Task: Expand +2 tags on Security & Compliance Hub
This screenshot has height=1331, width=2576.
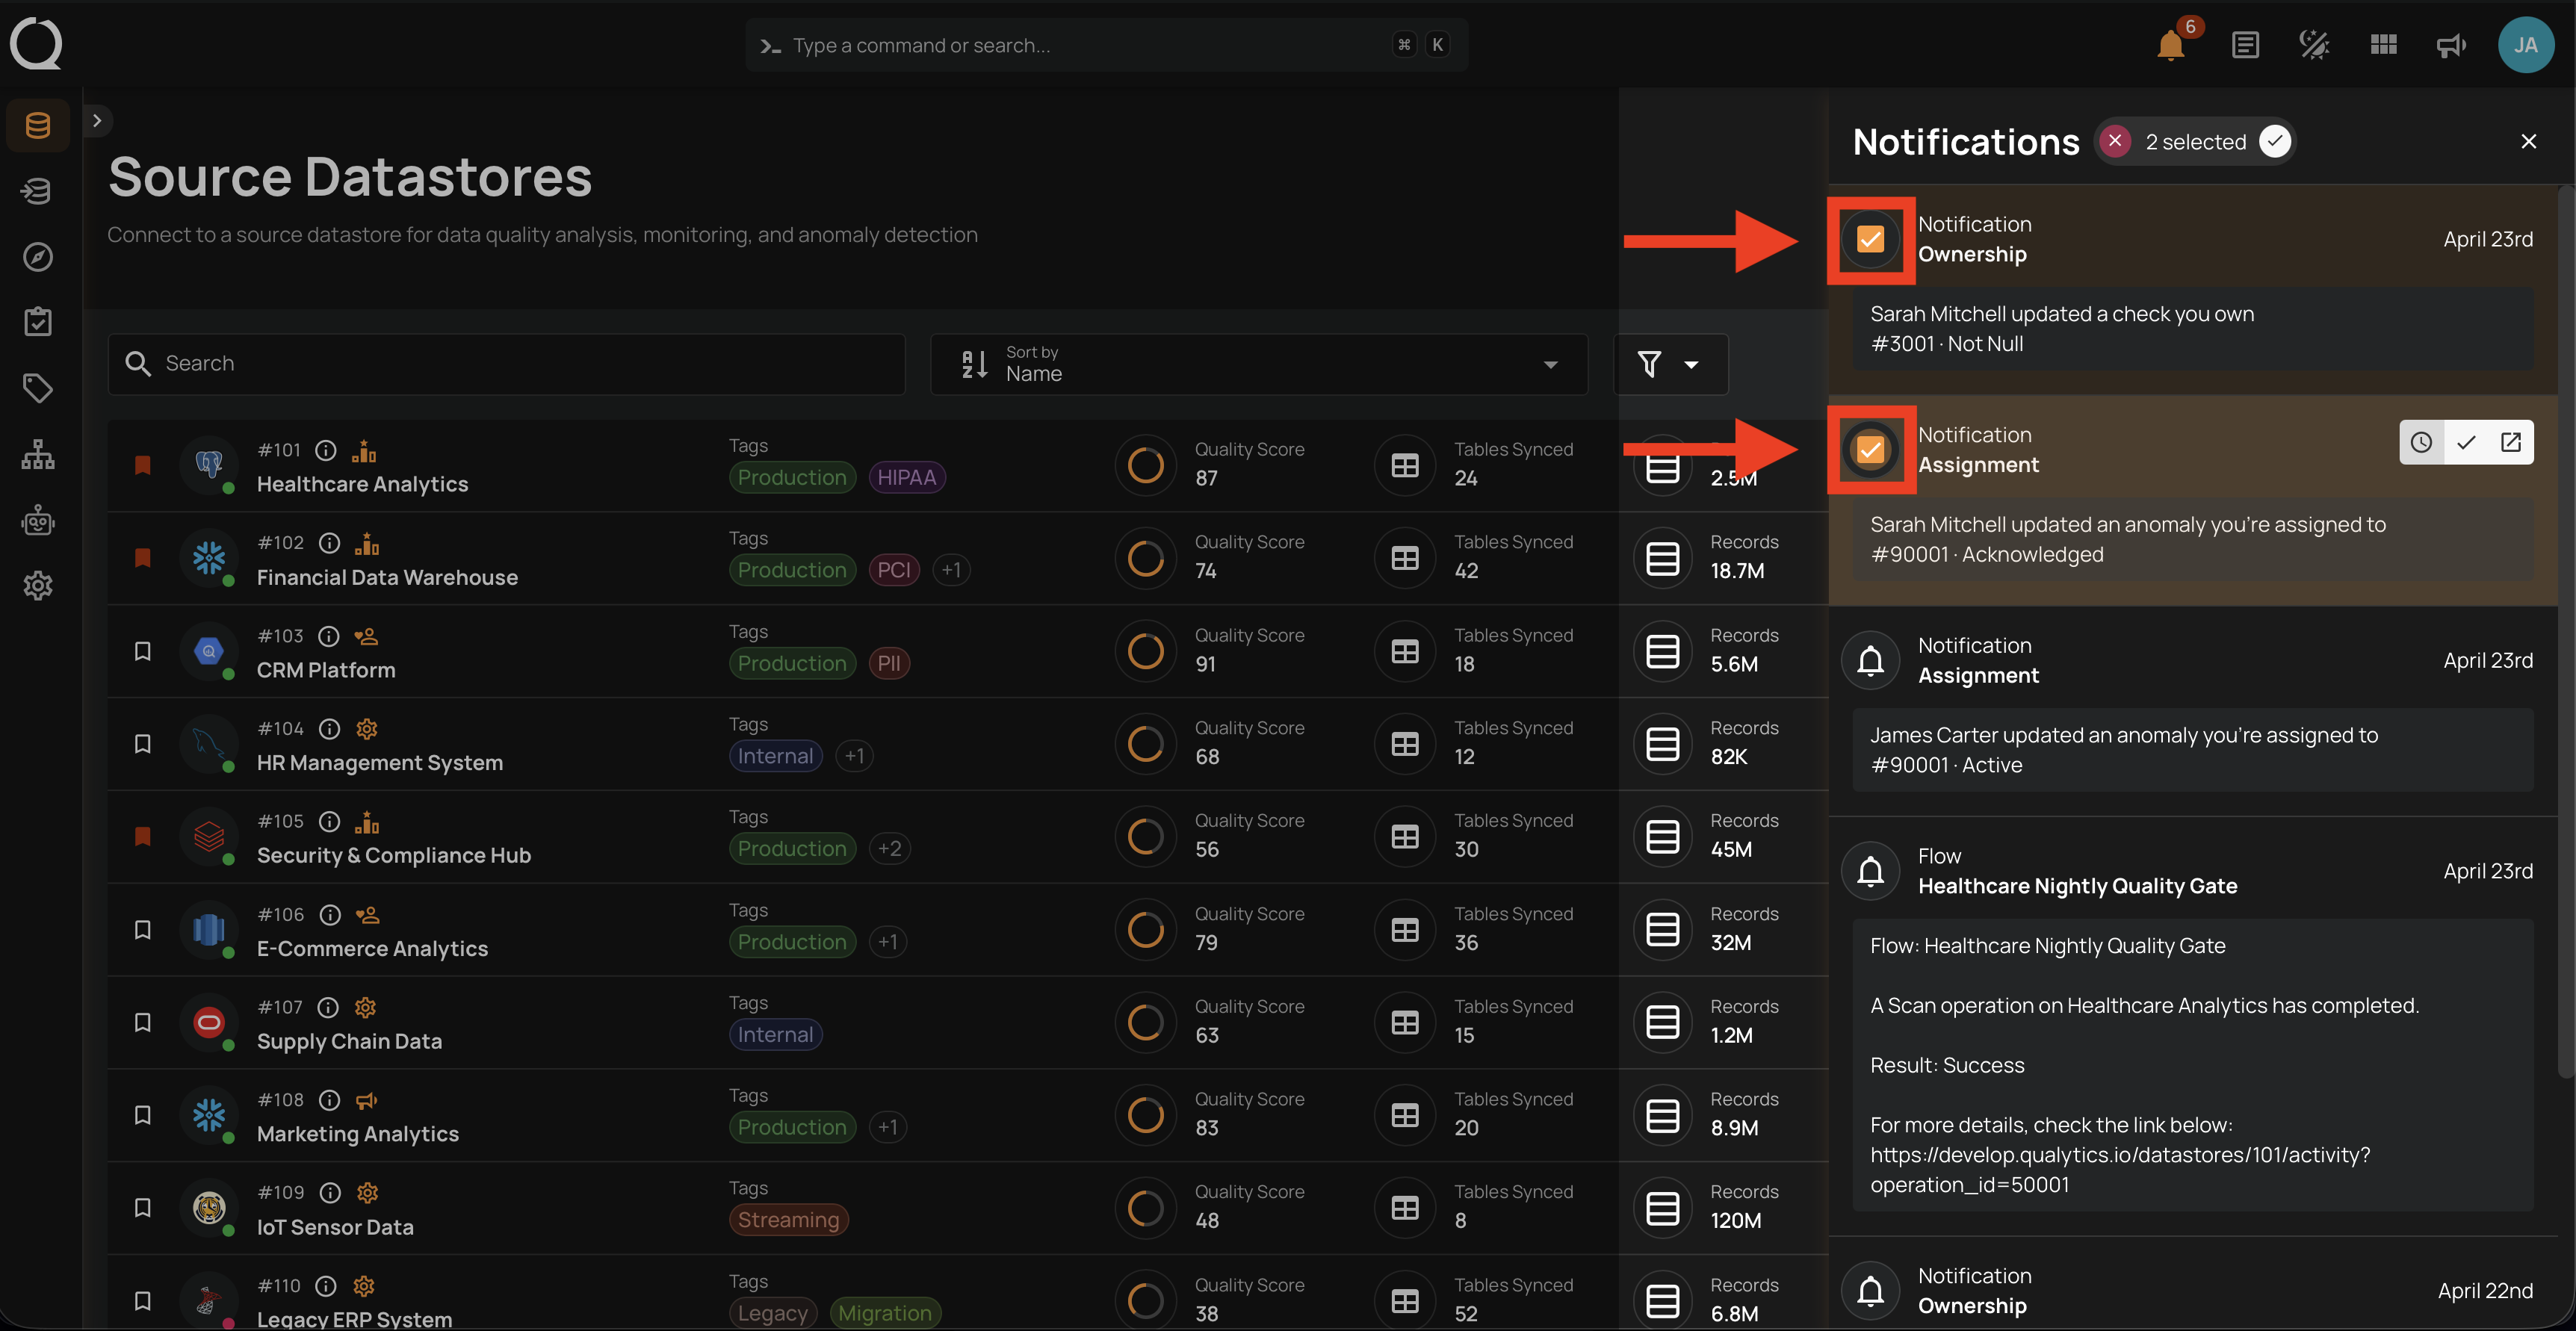Action: pyautogui.click(x=889, y=849)
